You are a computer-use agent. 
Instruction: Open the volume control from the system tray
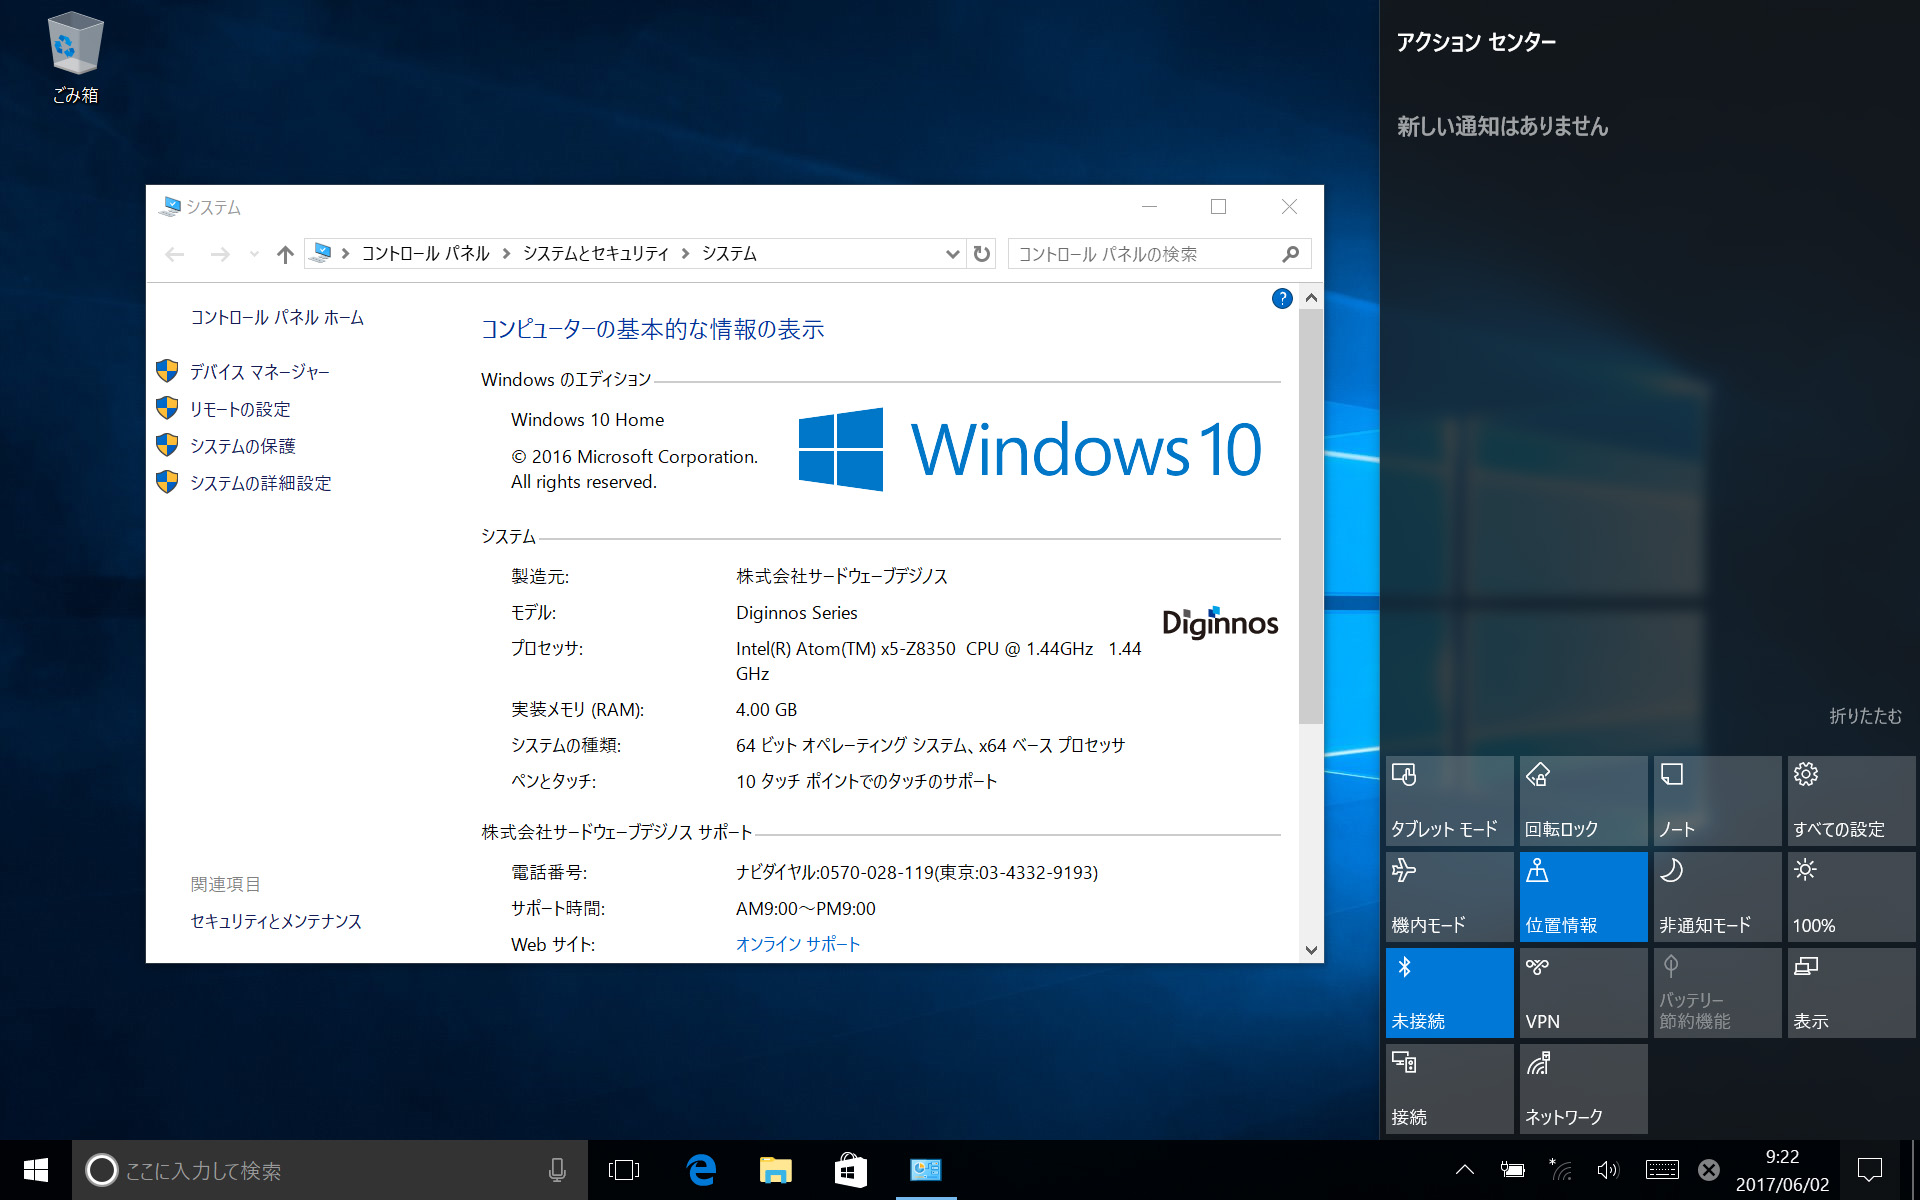[x=1608, y=1170]
